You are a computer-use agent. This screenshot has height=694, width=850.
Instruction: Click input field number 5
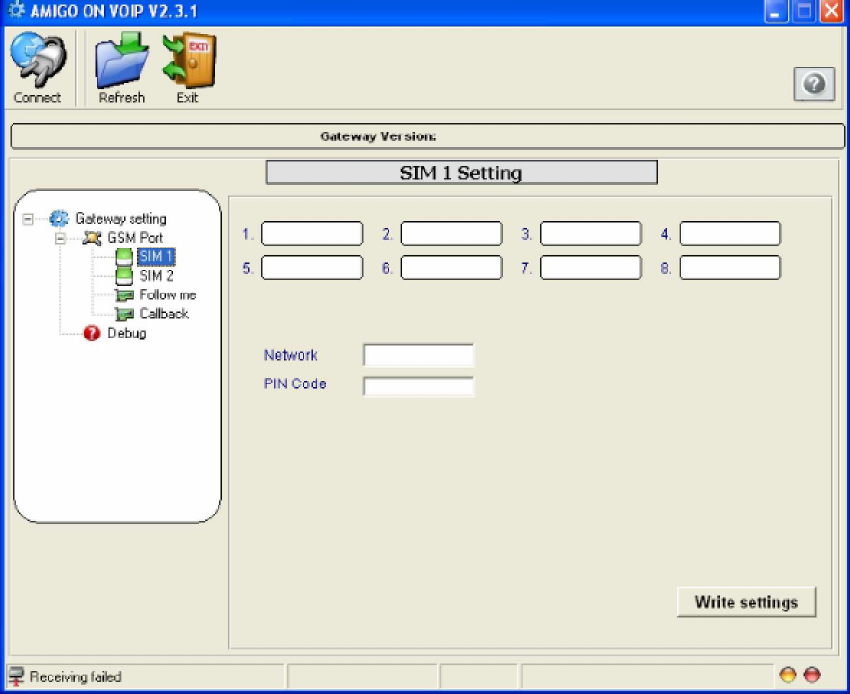[x=312, y=268]
